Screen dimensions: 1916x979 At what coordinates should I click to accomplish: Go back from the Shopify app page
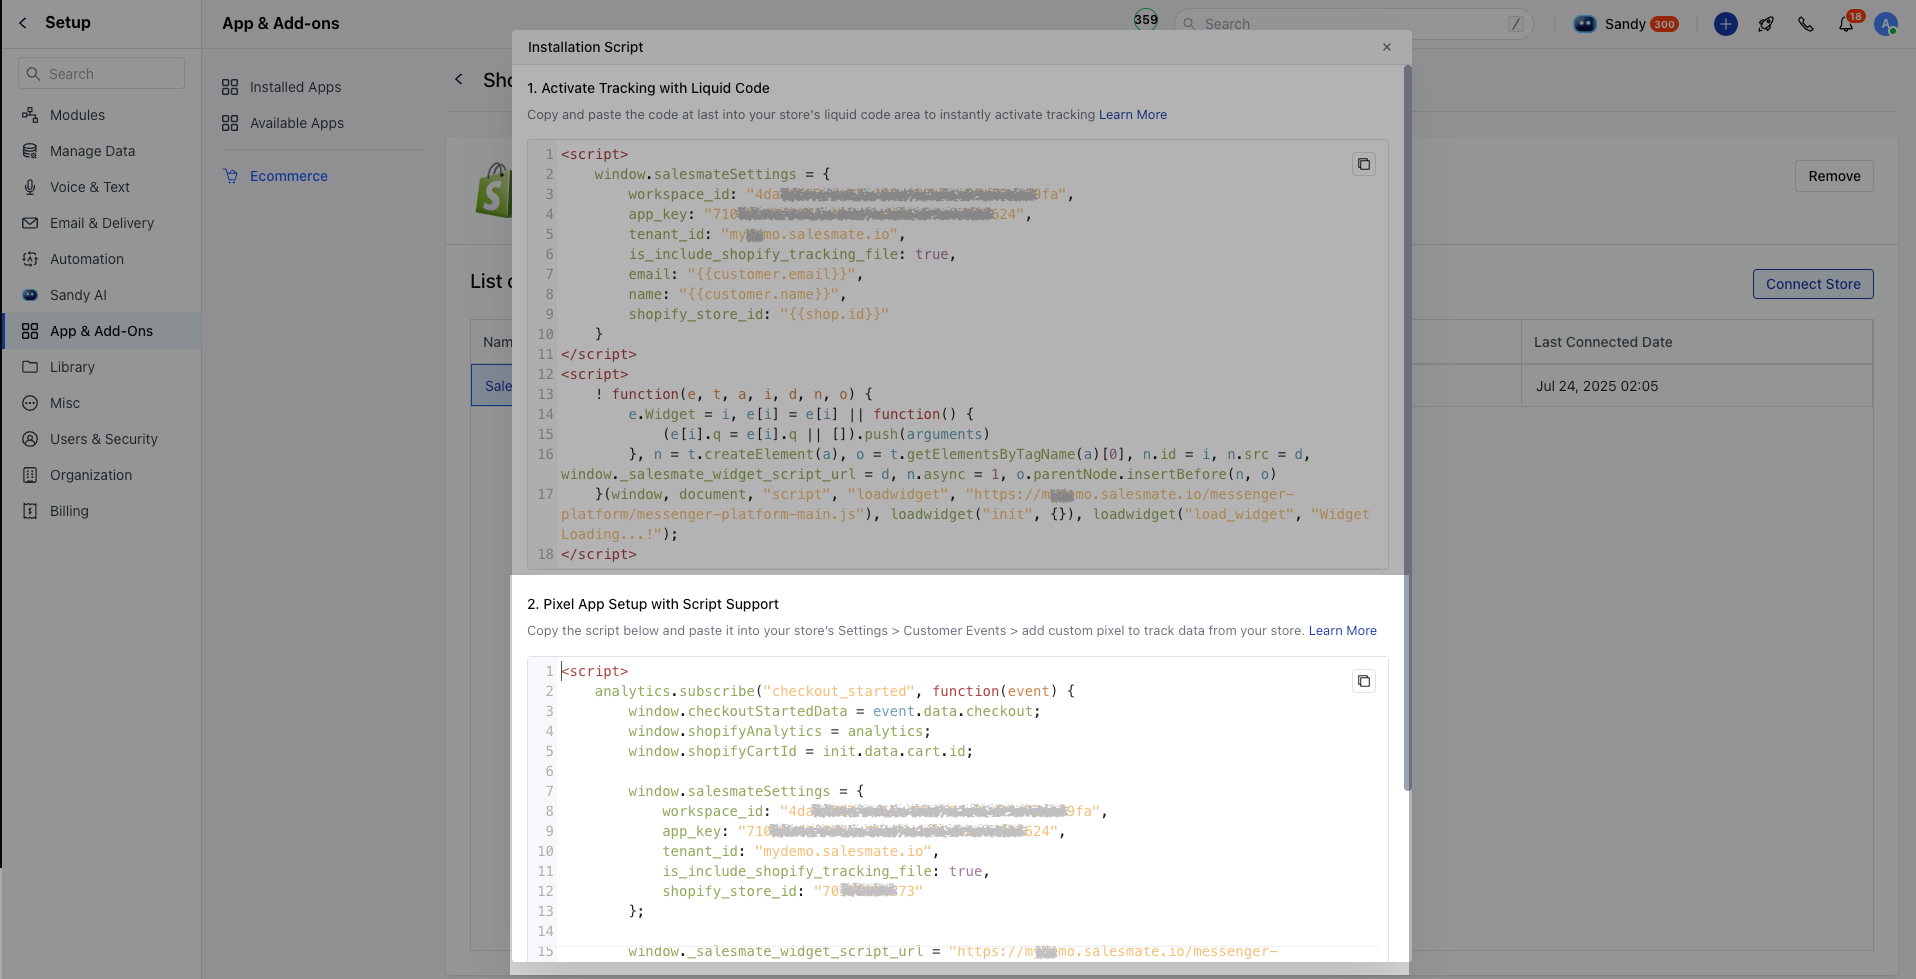(459, 79)
